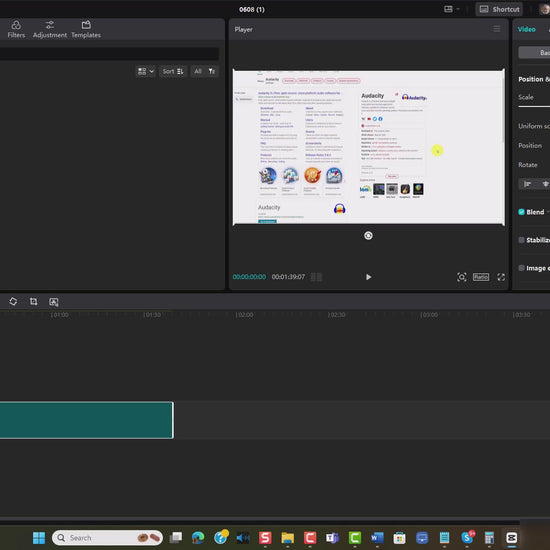Expand the layout dropdown arrow
The height and width of the screenshot is (550, 550).
tap(458, 9)
